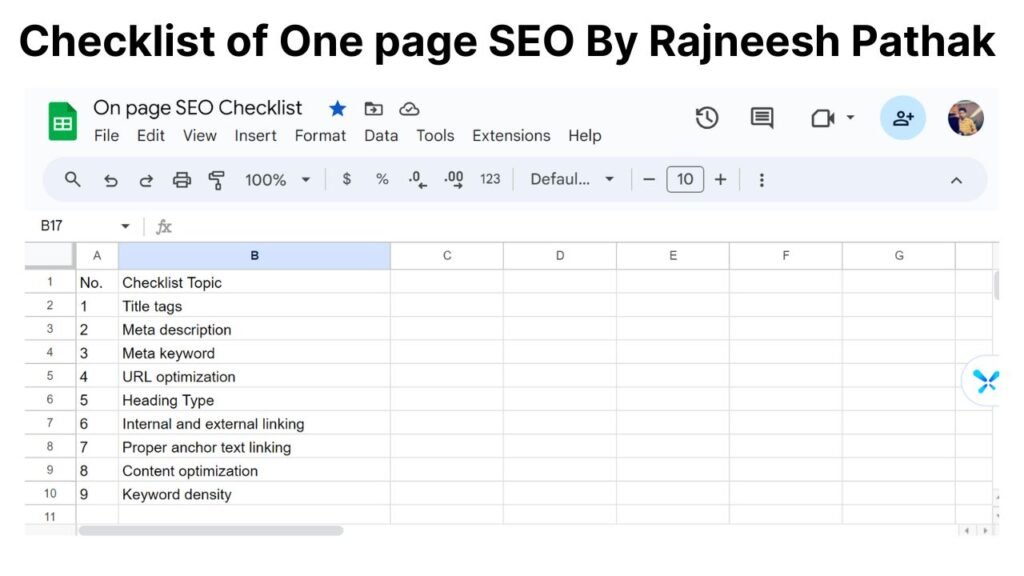Select column D header

[560, 256]
